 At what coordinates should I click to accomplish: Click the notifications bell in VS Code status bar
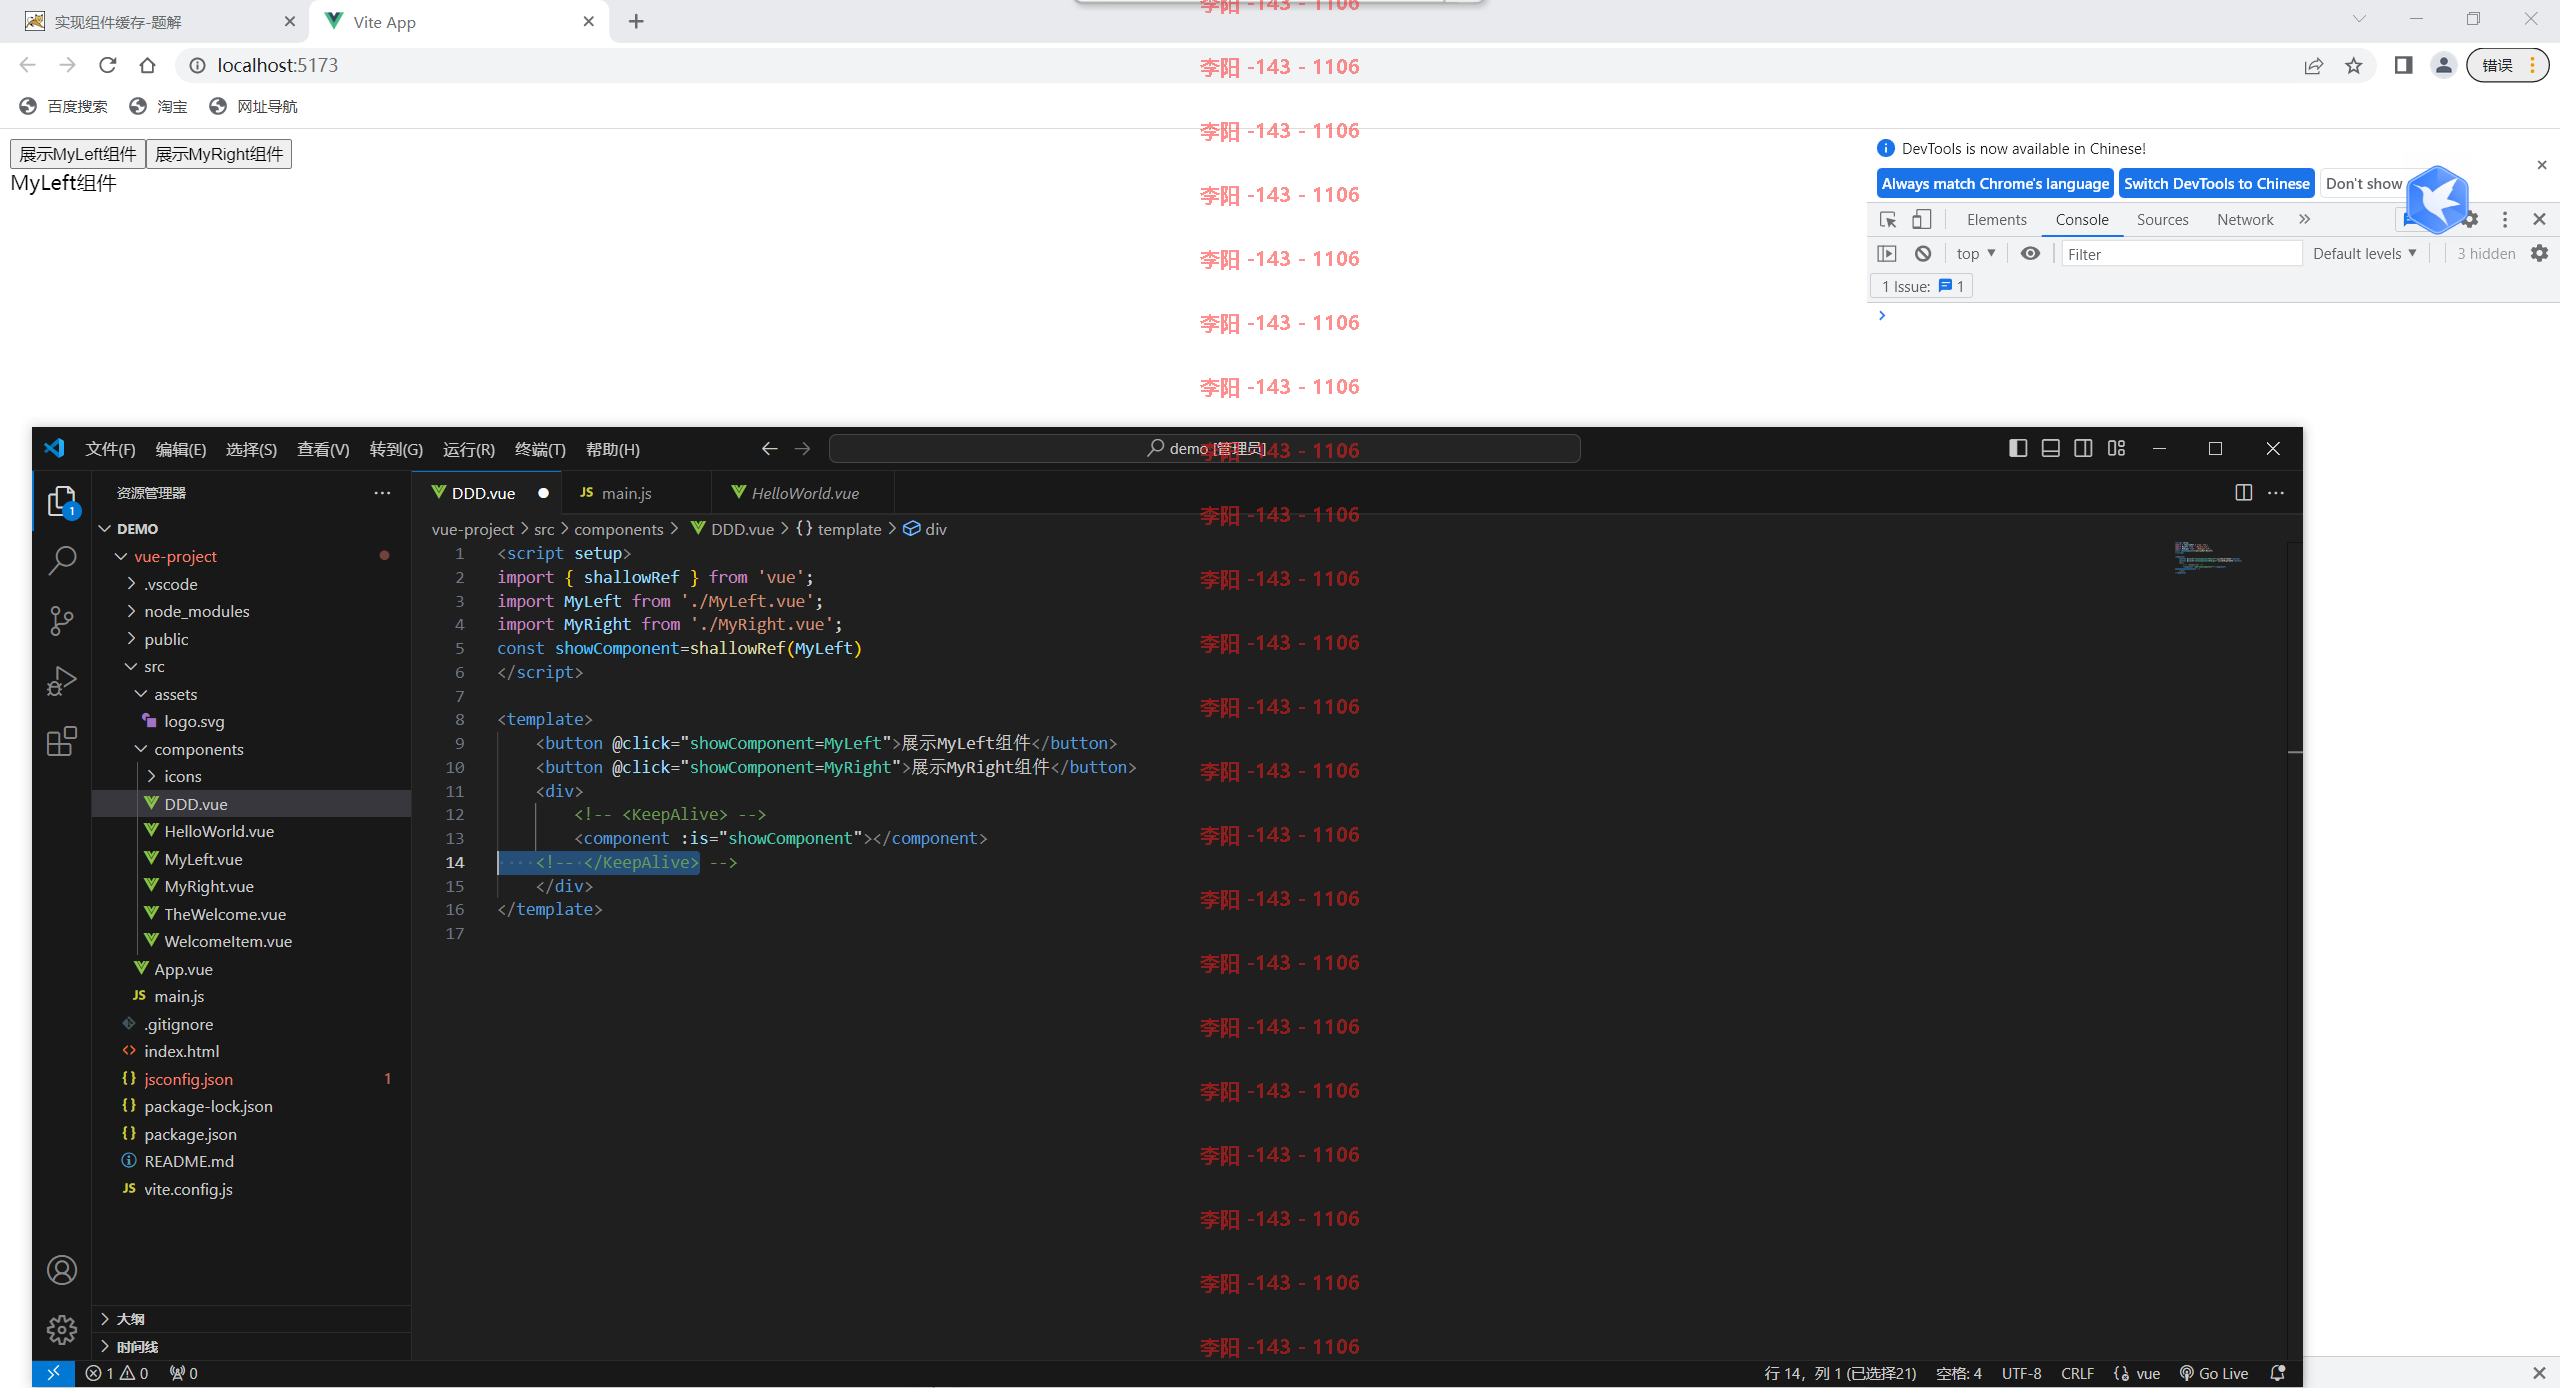pos(2278,1373)
